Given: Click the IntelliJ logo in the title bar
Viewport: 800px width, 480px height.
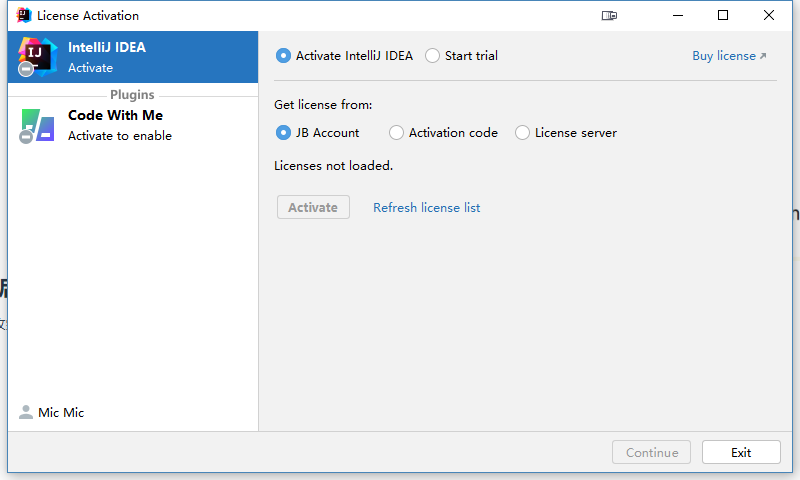Looking at the screenshot, I should pos(23,15).
